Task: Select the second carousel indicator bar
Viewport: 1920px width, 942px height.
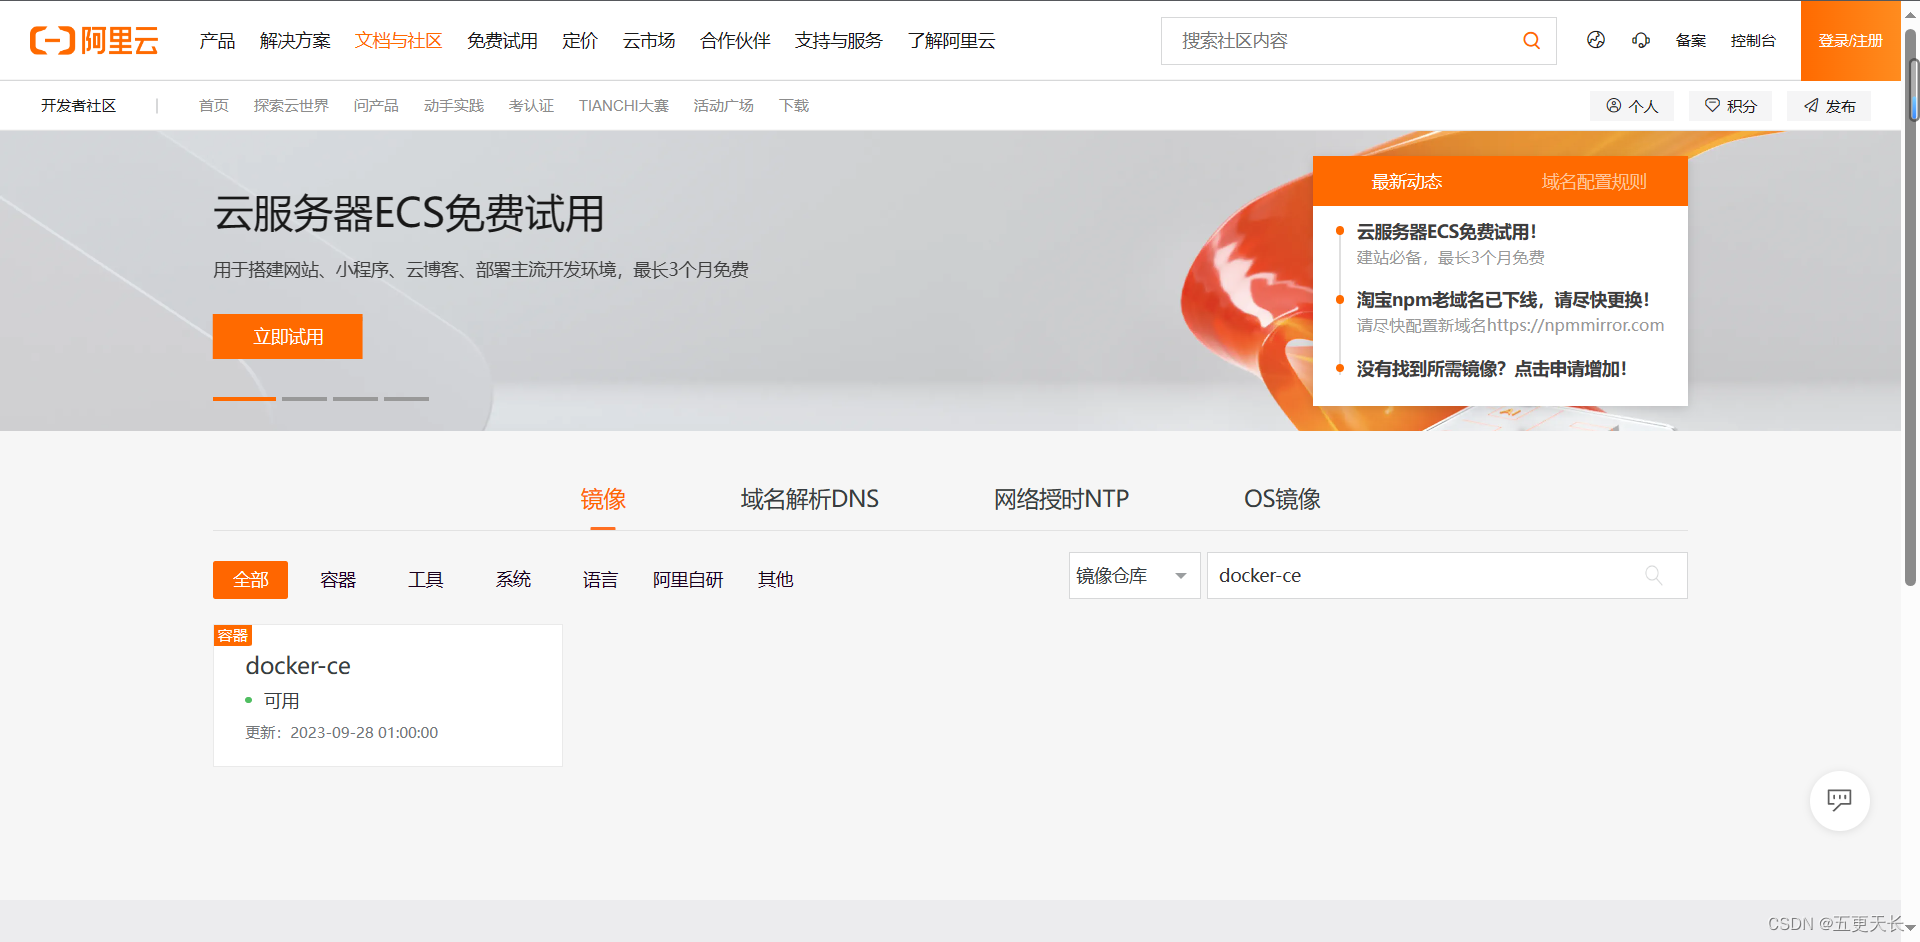Action: tap(304, 398)
